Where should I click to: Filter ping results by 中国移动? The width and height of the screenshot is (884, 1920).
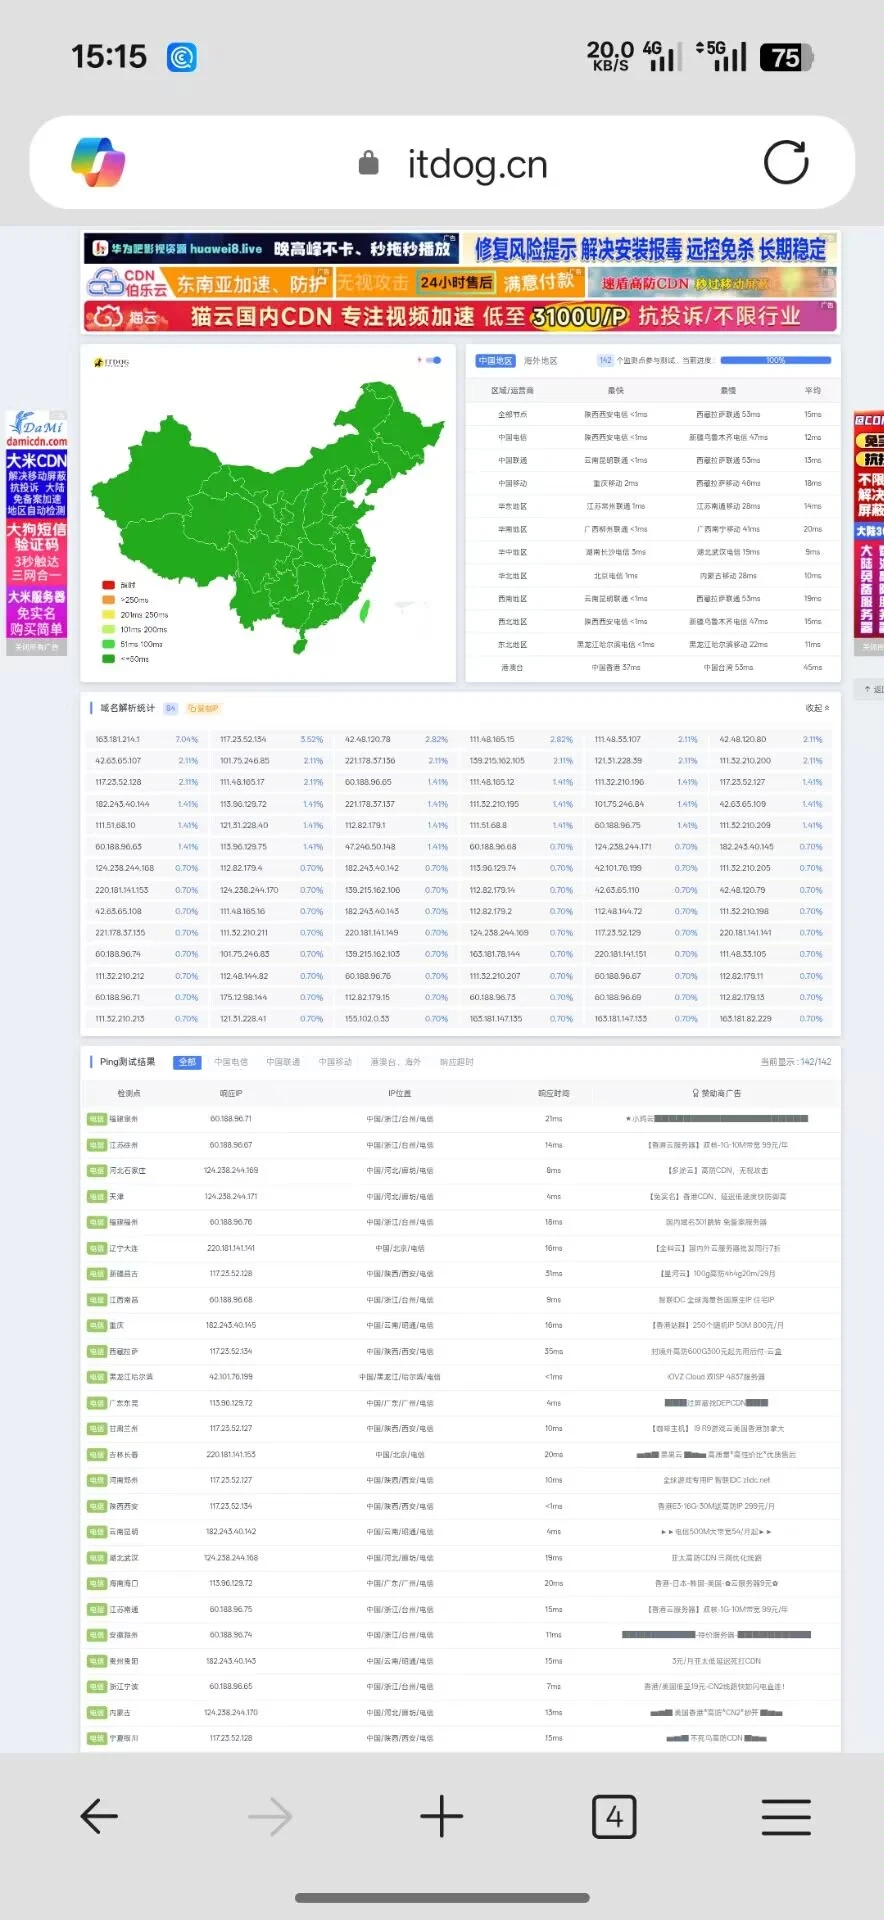[x=335, y=1062]
